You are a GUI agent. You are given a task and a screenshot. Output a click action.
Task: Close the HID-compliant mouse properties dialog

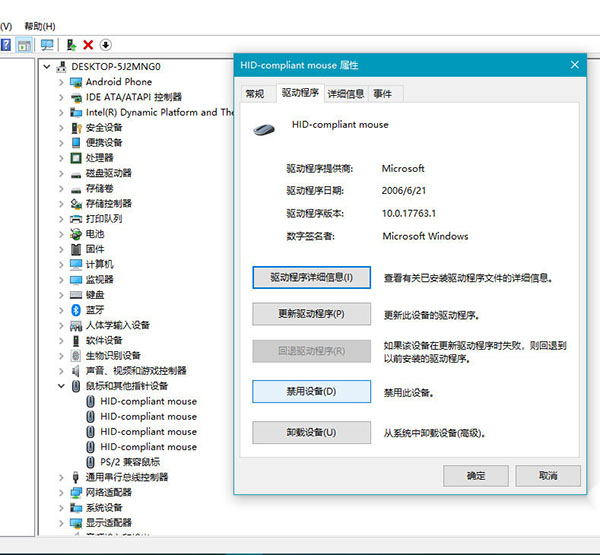tap(574, 65)
